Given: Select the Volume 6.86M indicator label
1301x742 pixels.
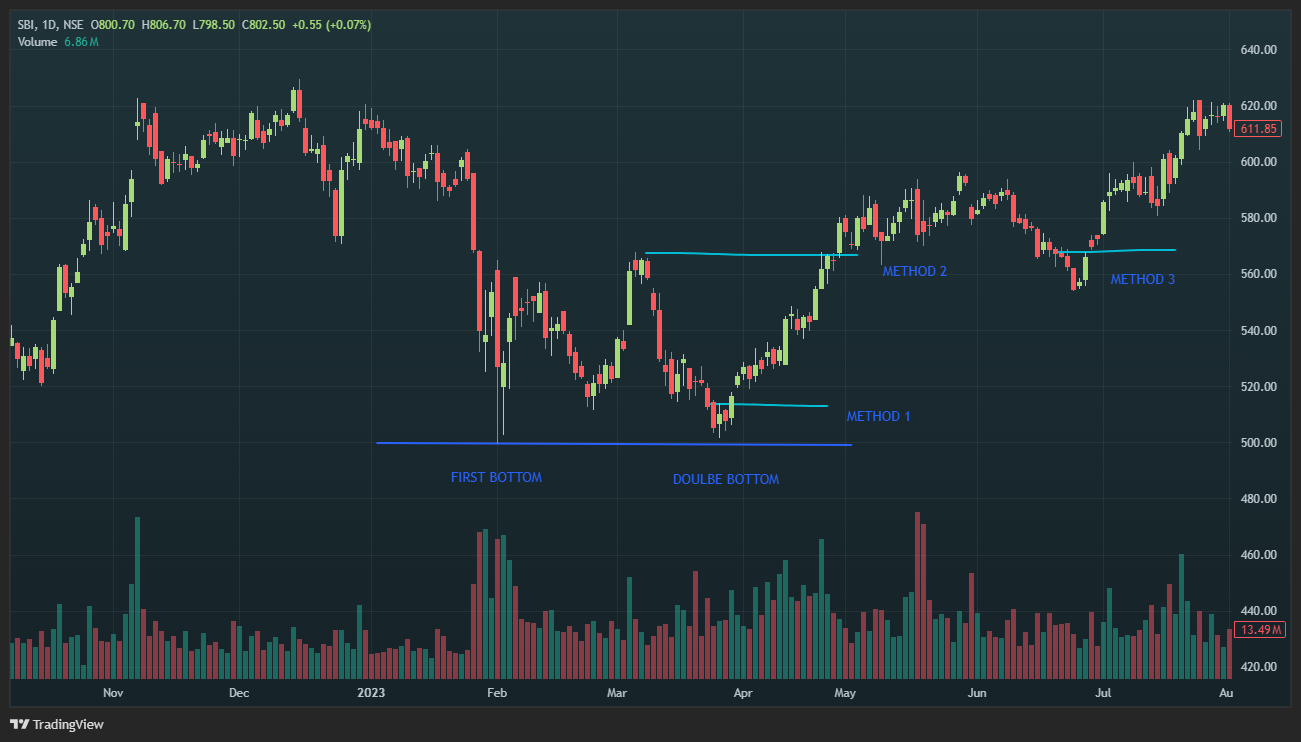Looking at the screenshot, I should click(56, 42).
